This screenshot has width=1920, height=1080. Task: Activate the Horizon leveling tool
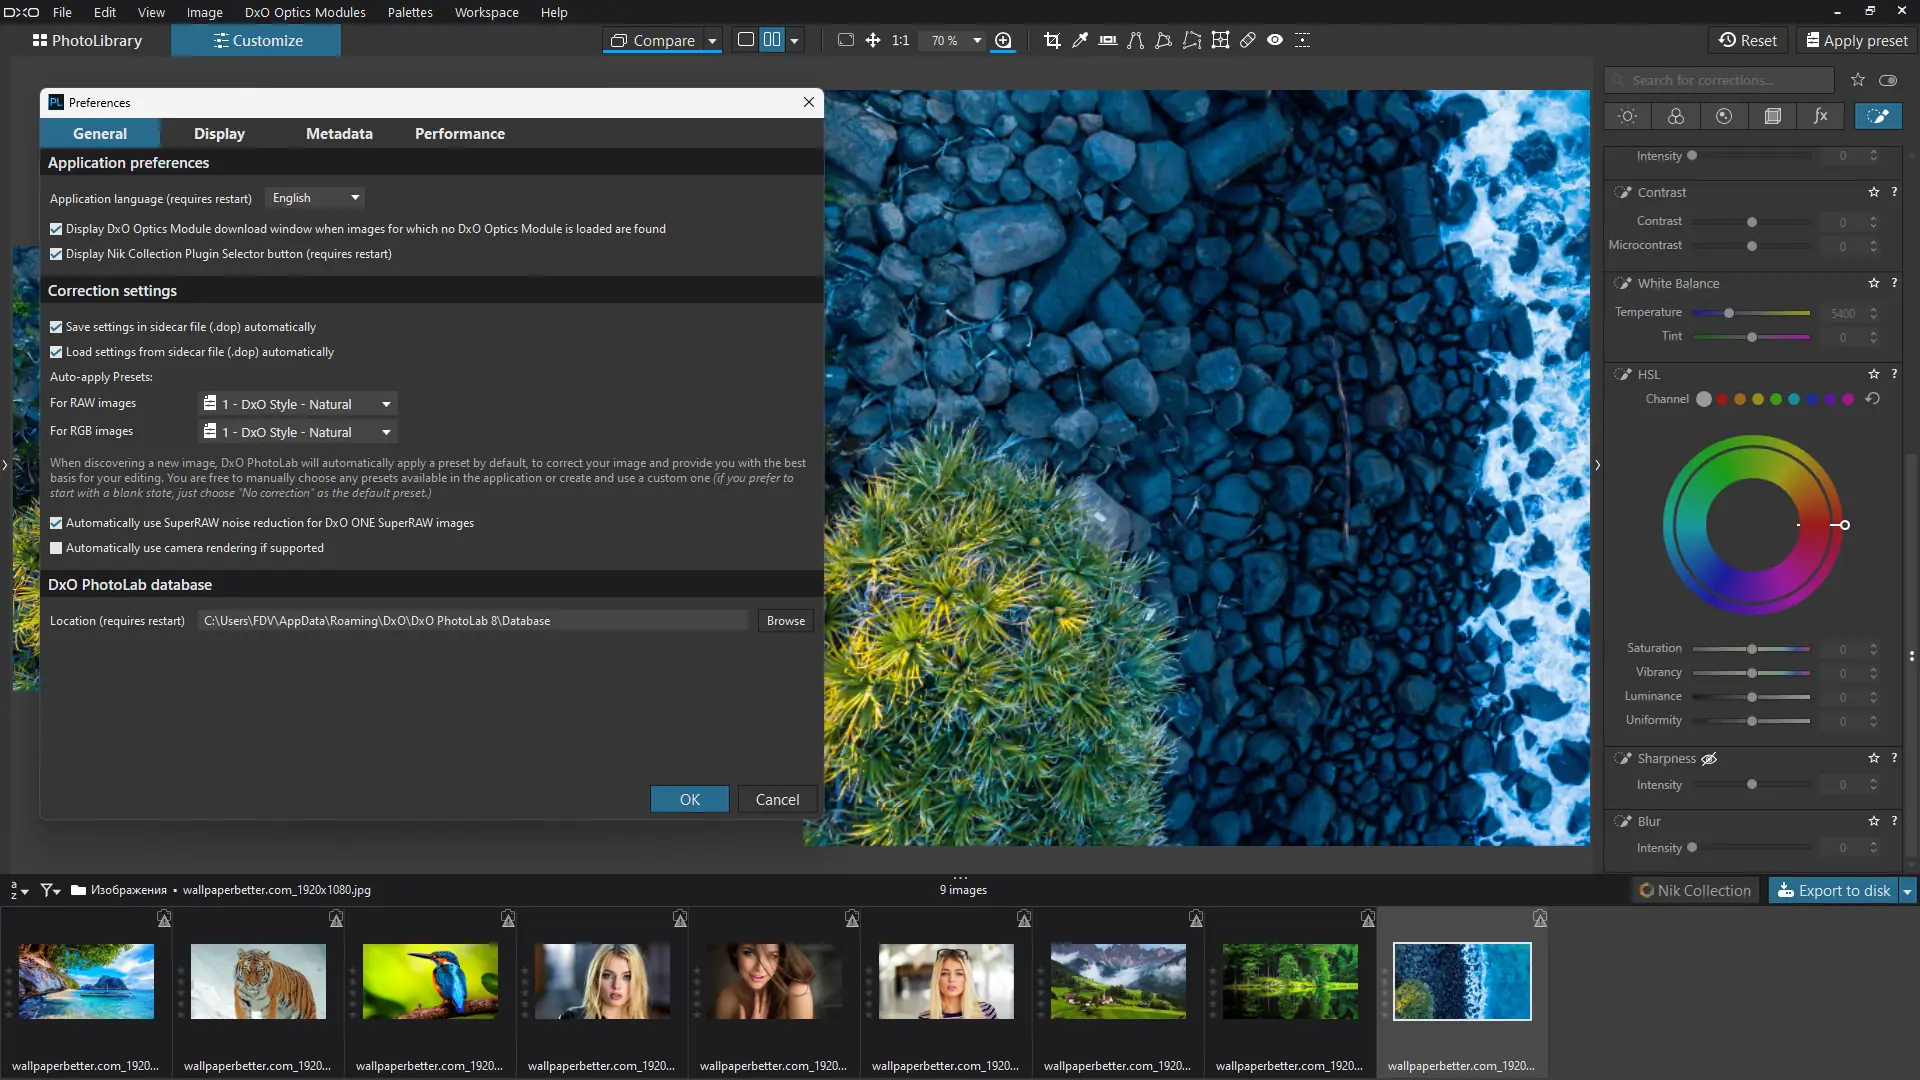pos(1108,40)
